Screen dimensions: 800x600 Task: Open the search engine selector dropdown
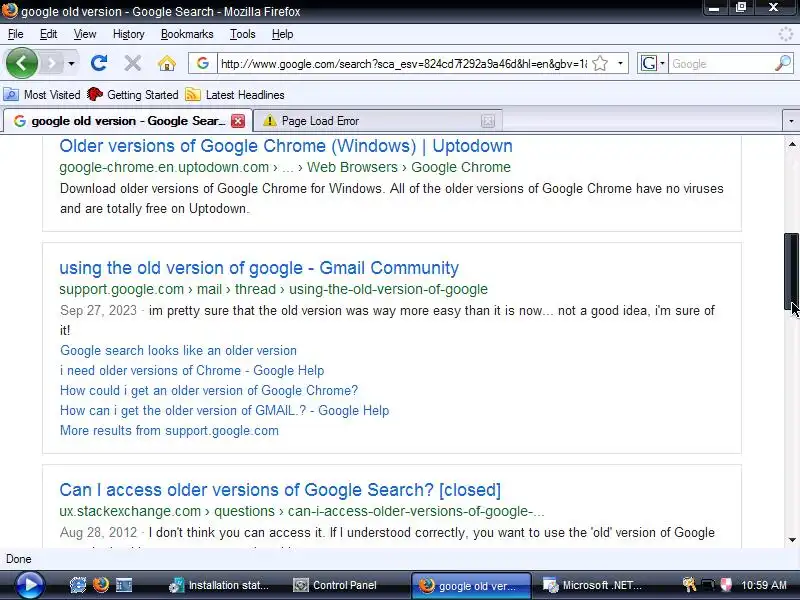pos(653,64)
